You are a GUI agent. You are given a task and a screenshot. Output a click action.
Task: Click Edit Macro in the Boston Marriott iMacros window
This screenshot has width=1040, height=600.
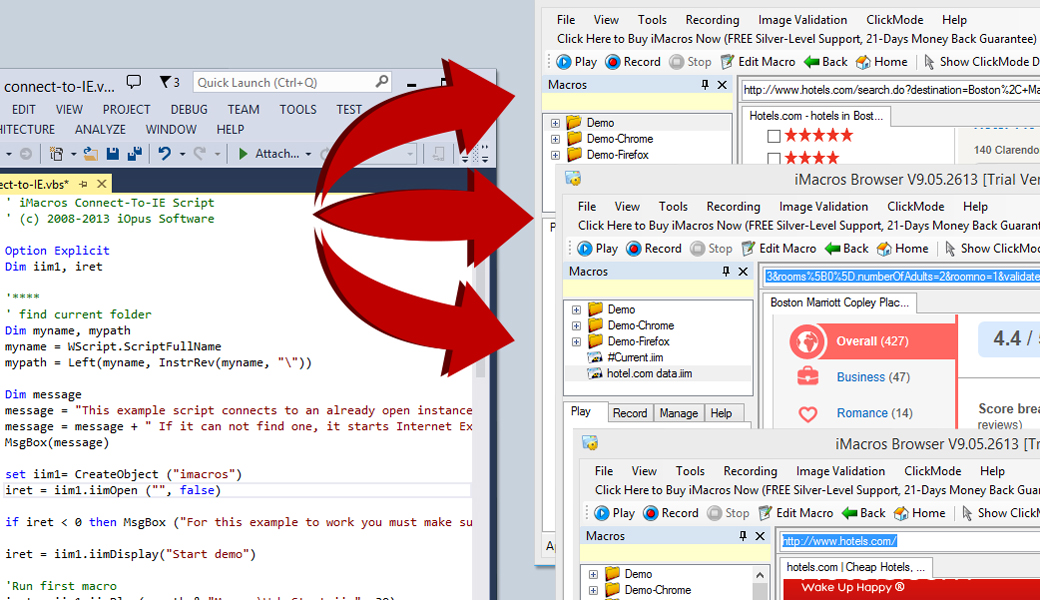pyautogui.click(x=779, y=249)
